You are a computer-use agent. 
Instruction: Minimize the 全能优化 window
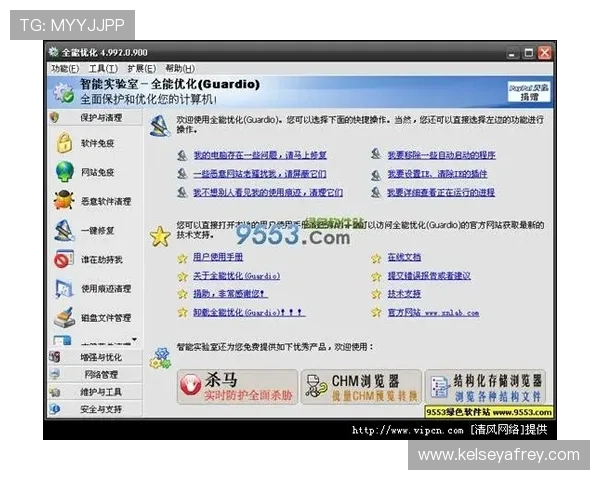512,53
